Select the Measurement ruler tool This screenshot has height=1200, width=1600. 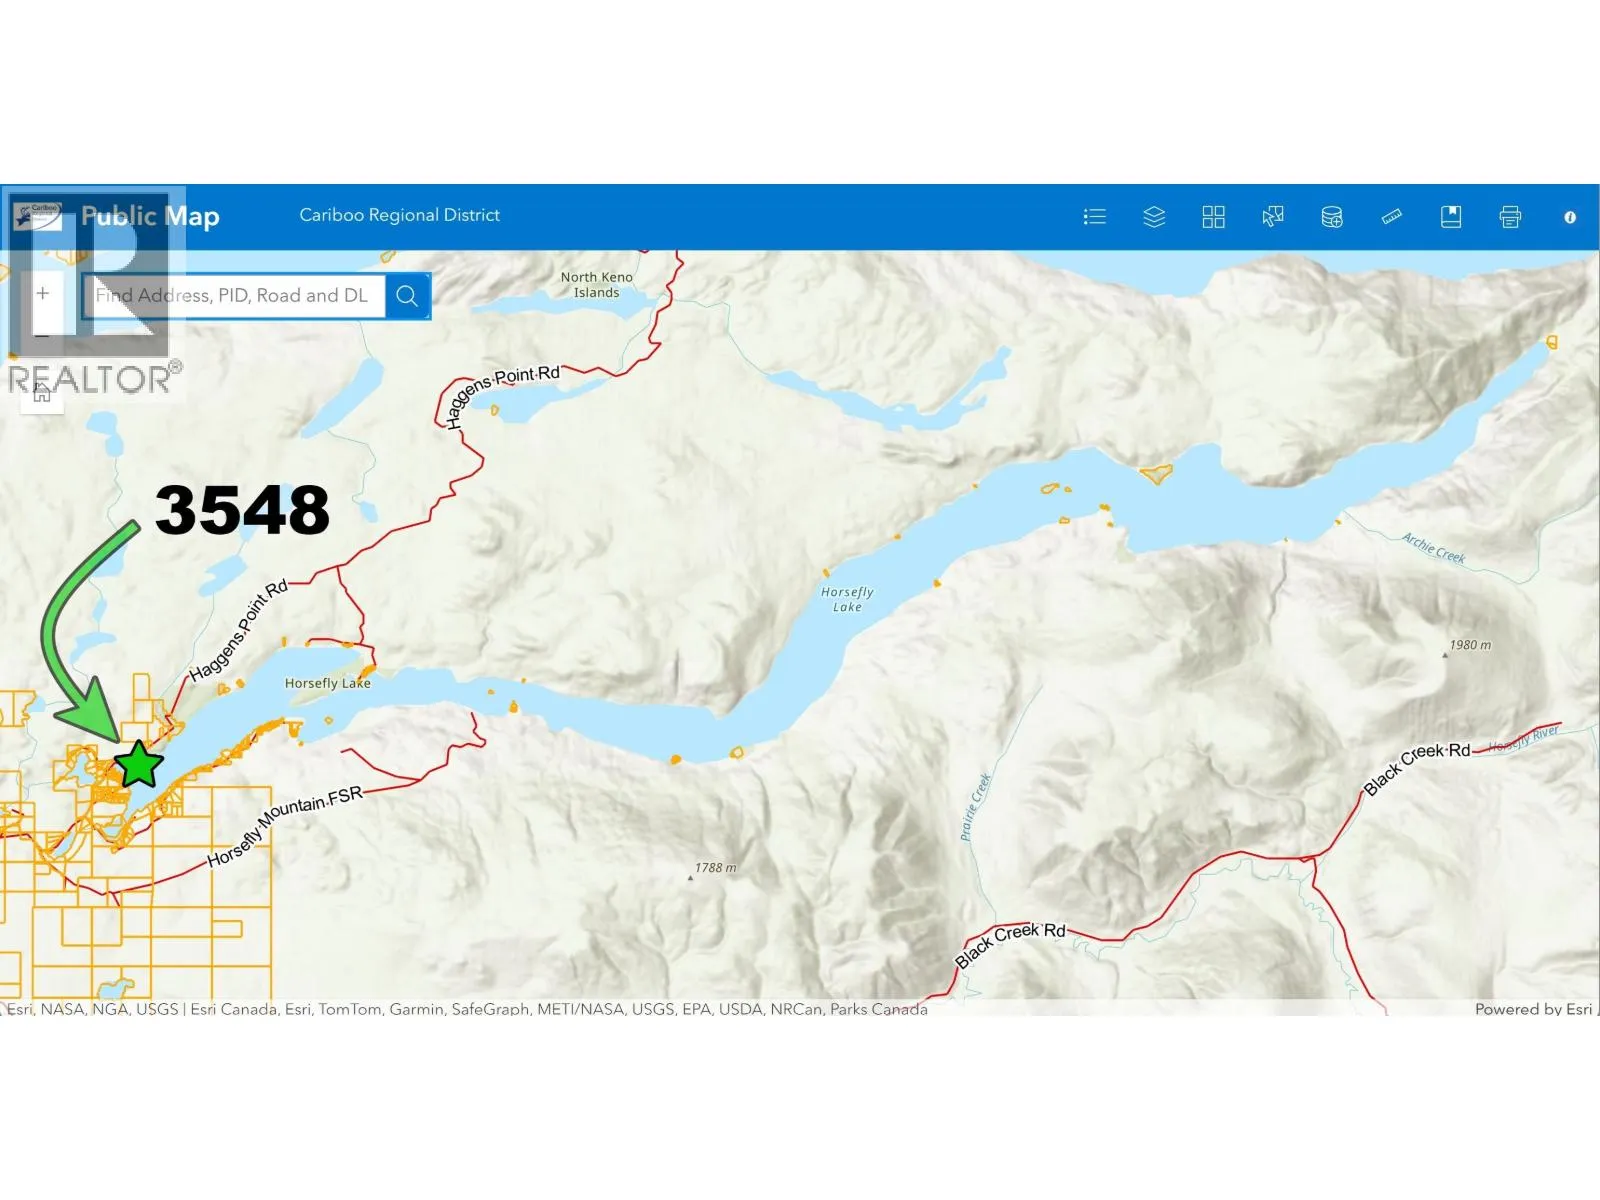(1391, 217)
